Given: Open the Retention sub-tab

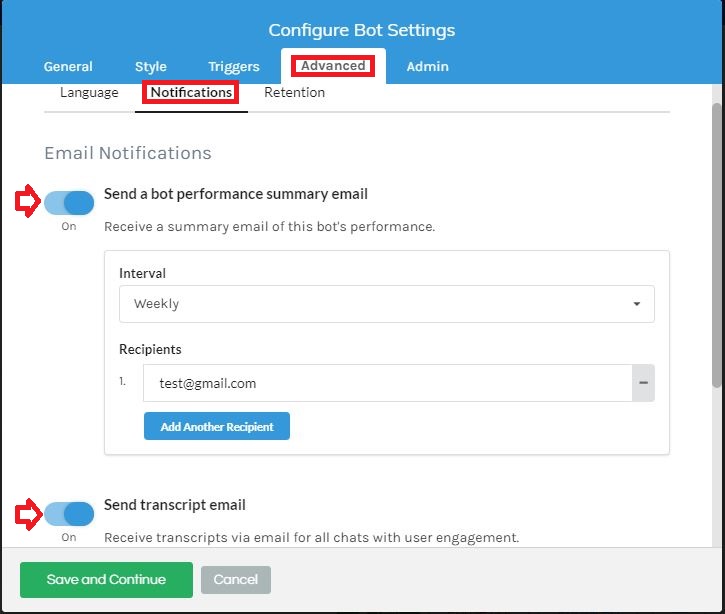Looking at the screenshot, I should tap(295, 92).
